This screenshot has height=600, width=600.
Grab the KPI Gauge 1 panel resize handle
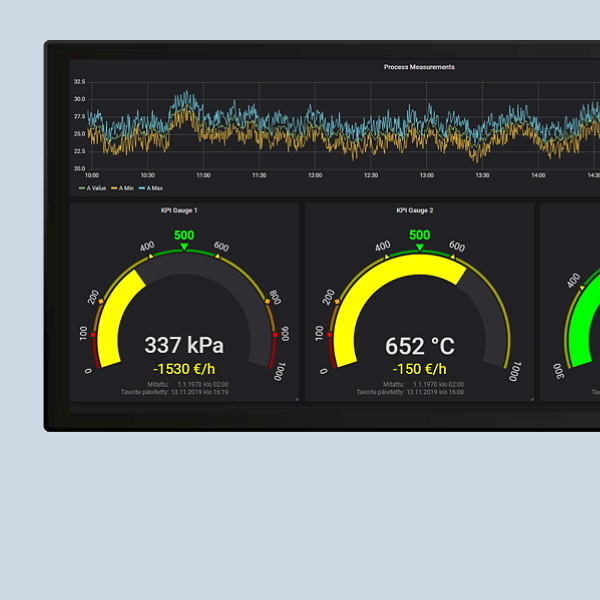(x=295, y=398)
